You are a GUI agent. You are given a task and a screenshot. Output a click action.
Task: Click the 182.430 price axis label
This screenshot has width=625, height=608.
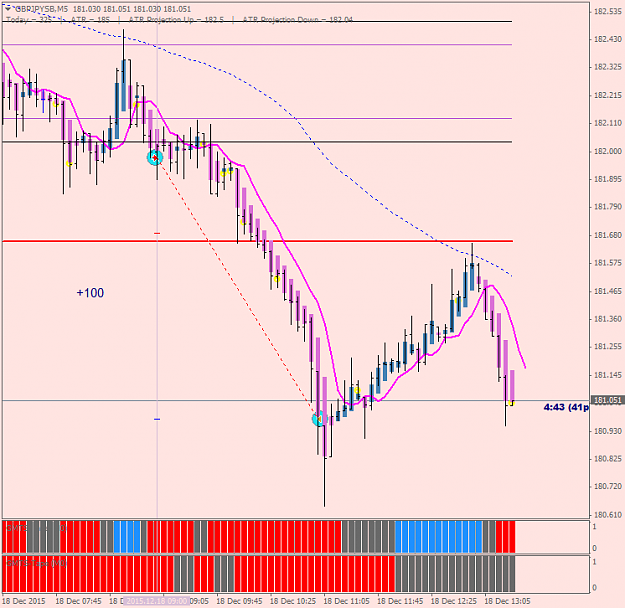tap(608, 39)
